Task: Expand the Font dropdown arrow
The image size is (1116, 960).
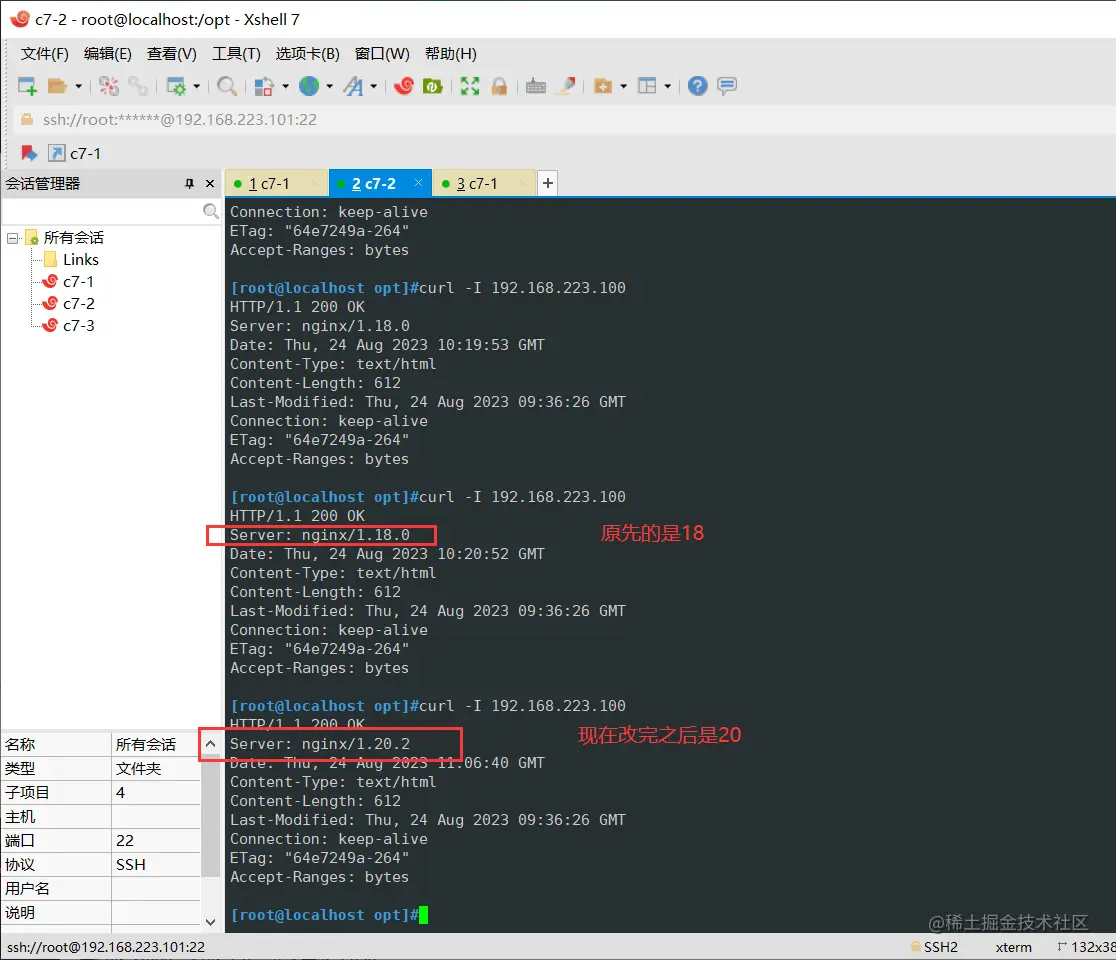Action: pos(374,87)
